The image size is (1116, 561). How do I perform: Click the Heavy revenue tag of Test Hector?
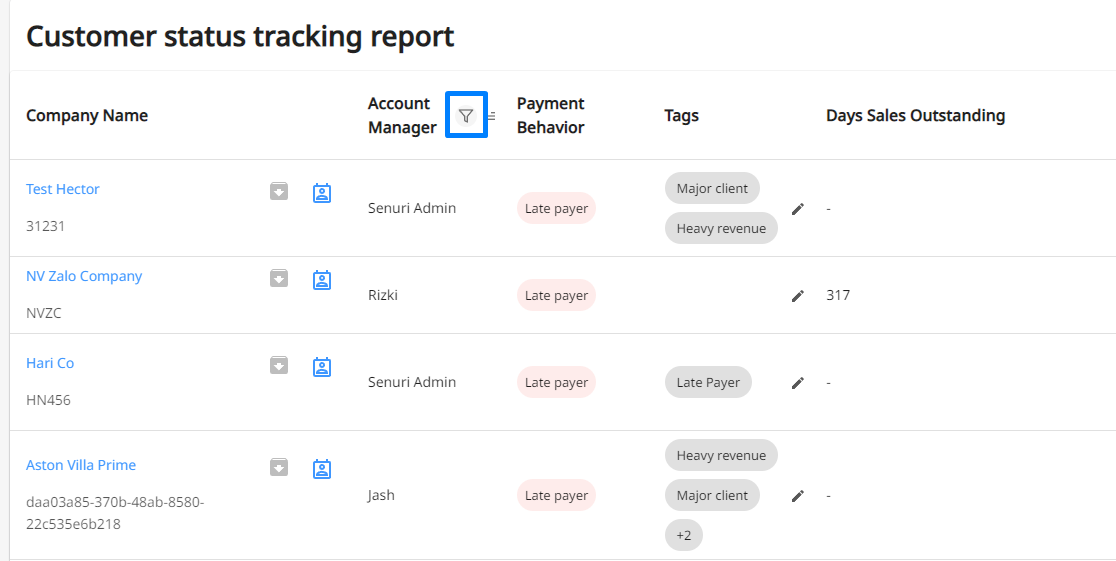coord(721,229)
